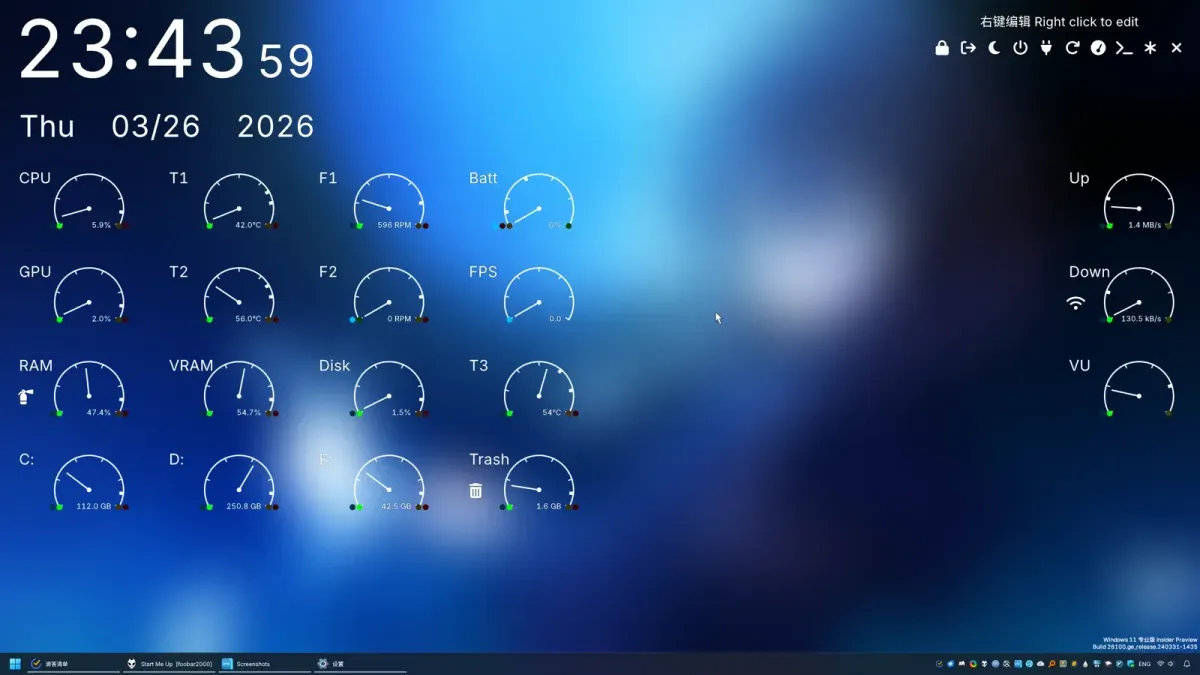Click the GPU gauge dial
The image size is (1200, 675).
click(x=89, y=298)
